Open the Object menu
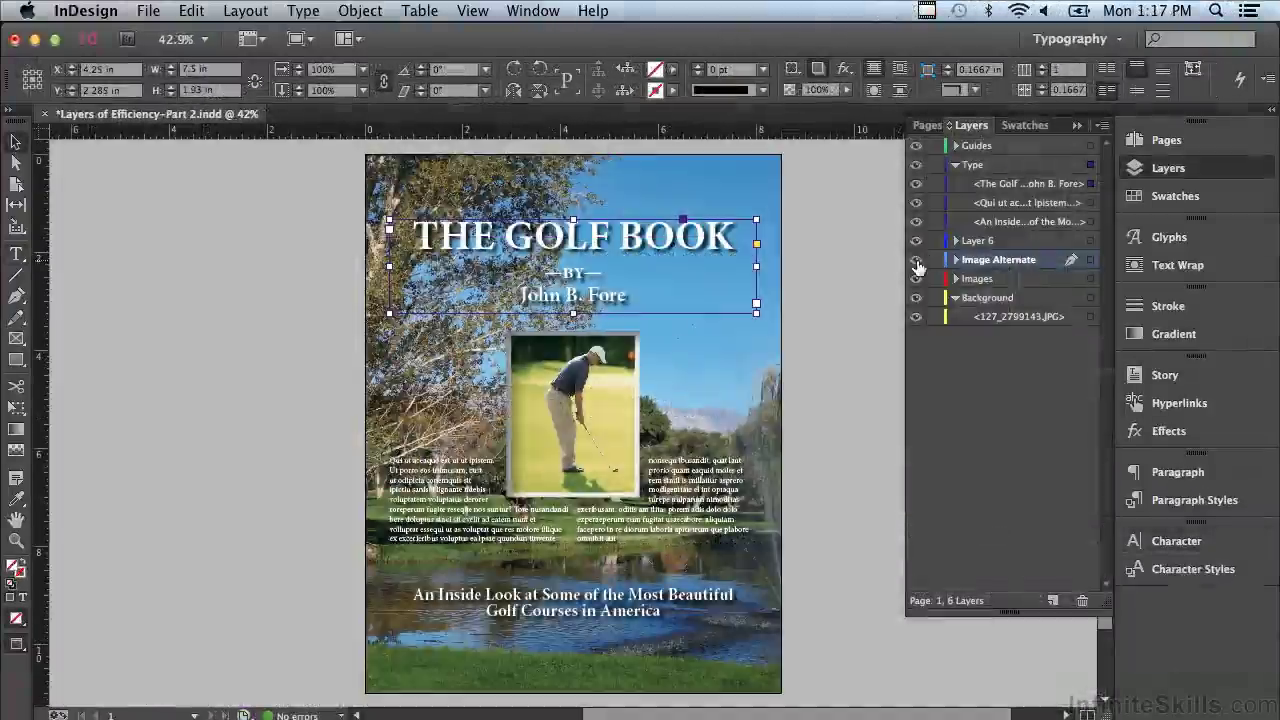This screenshot has width=1280, height=720. 360,11
